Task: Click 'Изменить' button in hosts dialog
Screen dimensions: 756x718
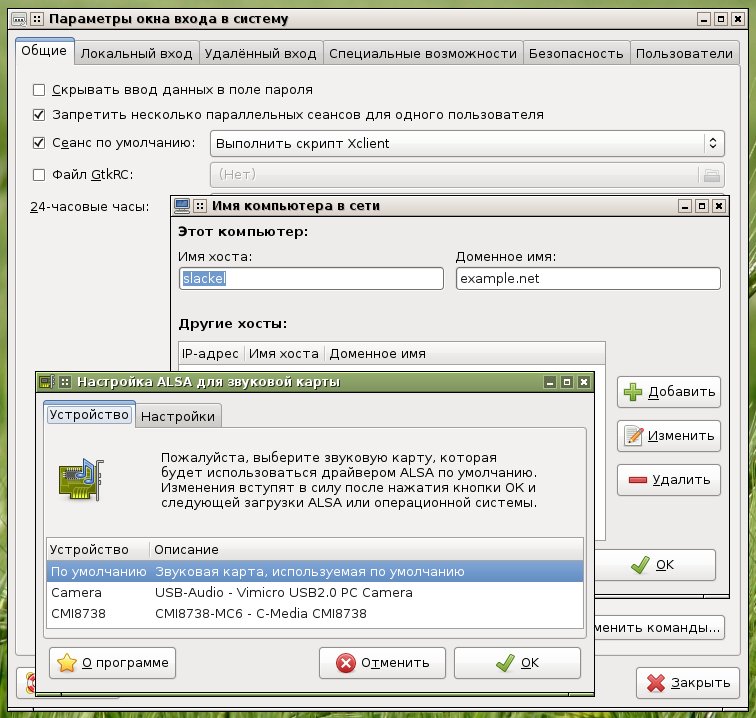Action: click(x=669, y=436)
